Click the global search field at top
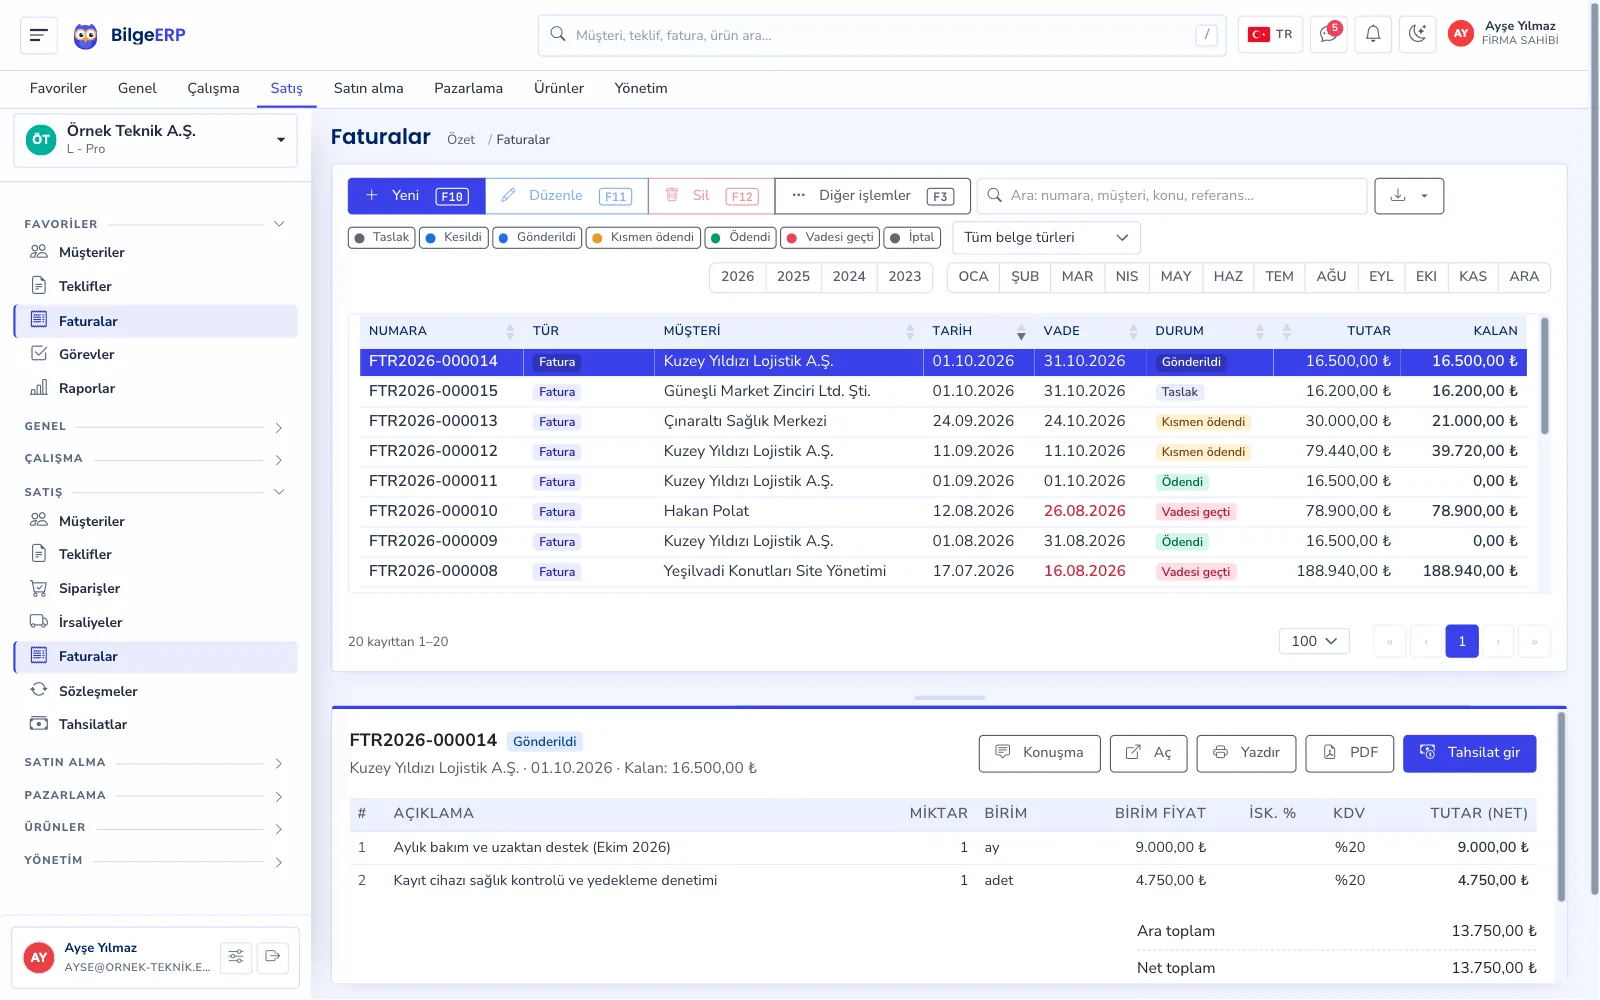The width and height of the screenshot is (1600, 1000). 882,35
